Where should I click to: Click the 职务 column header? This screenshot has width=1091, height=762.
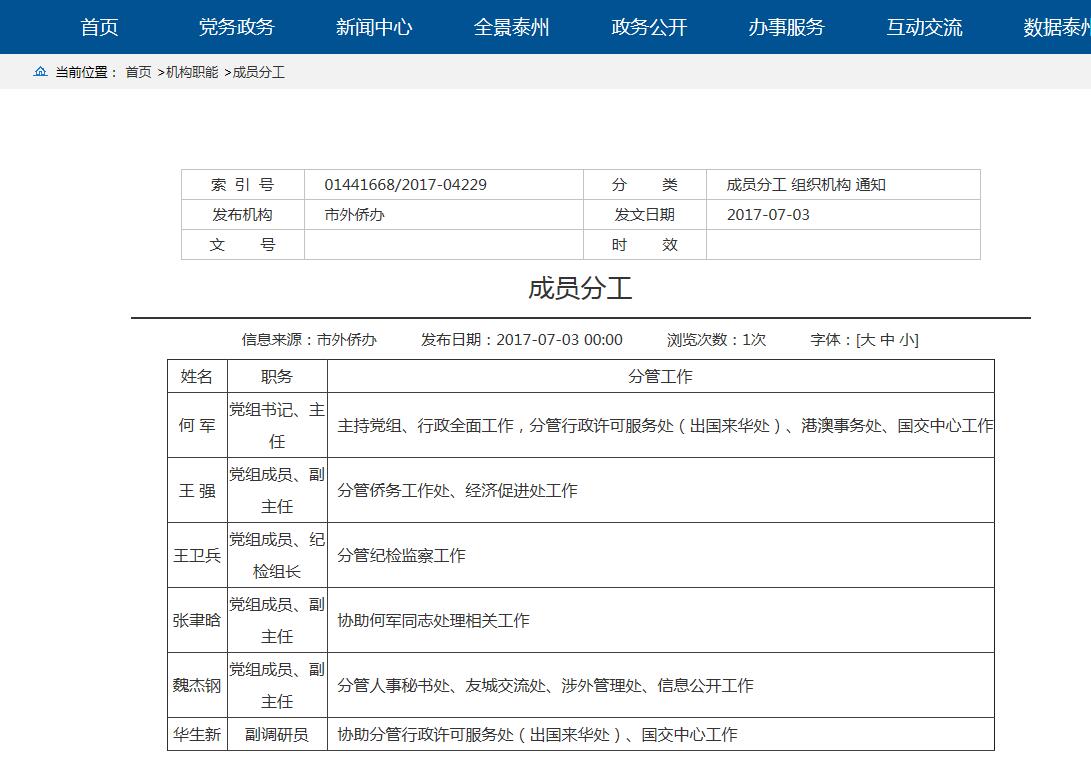[x=277, y=376]
